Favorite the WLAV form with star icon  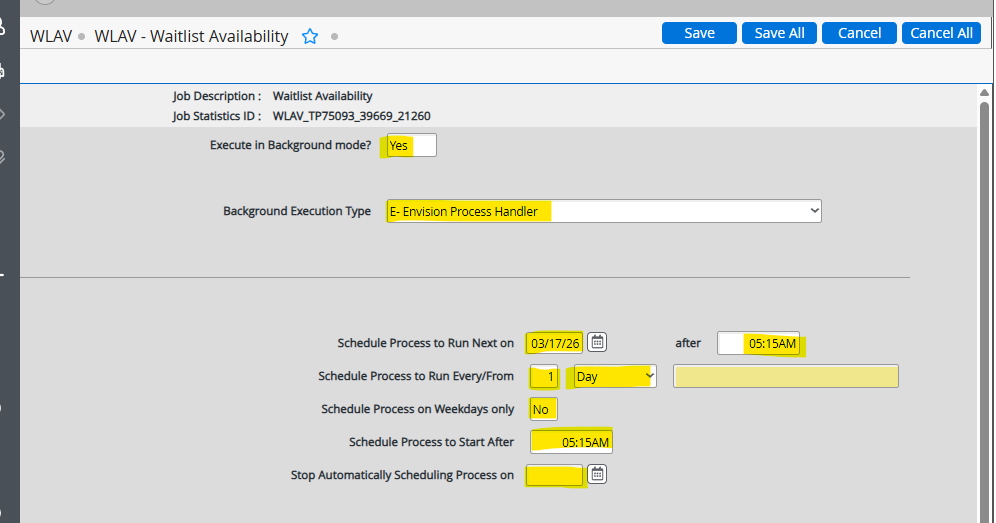310,36
